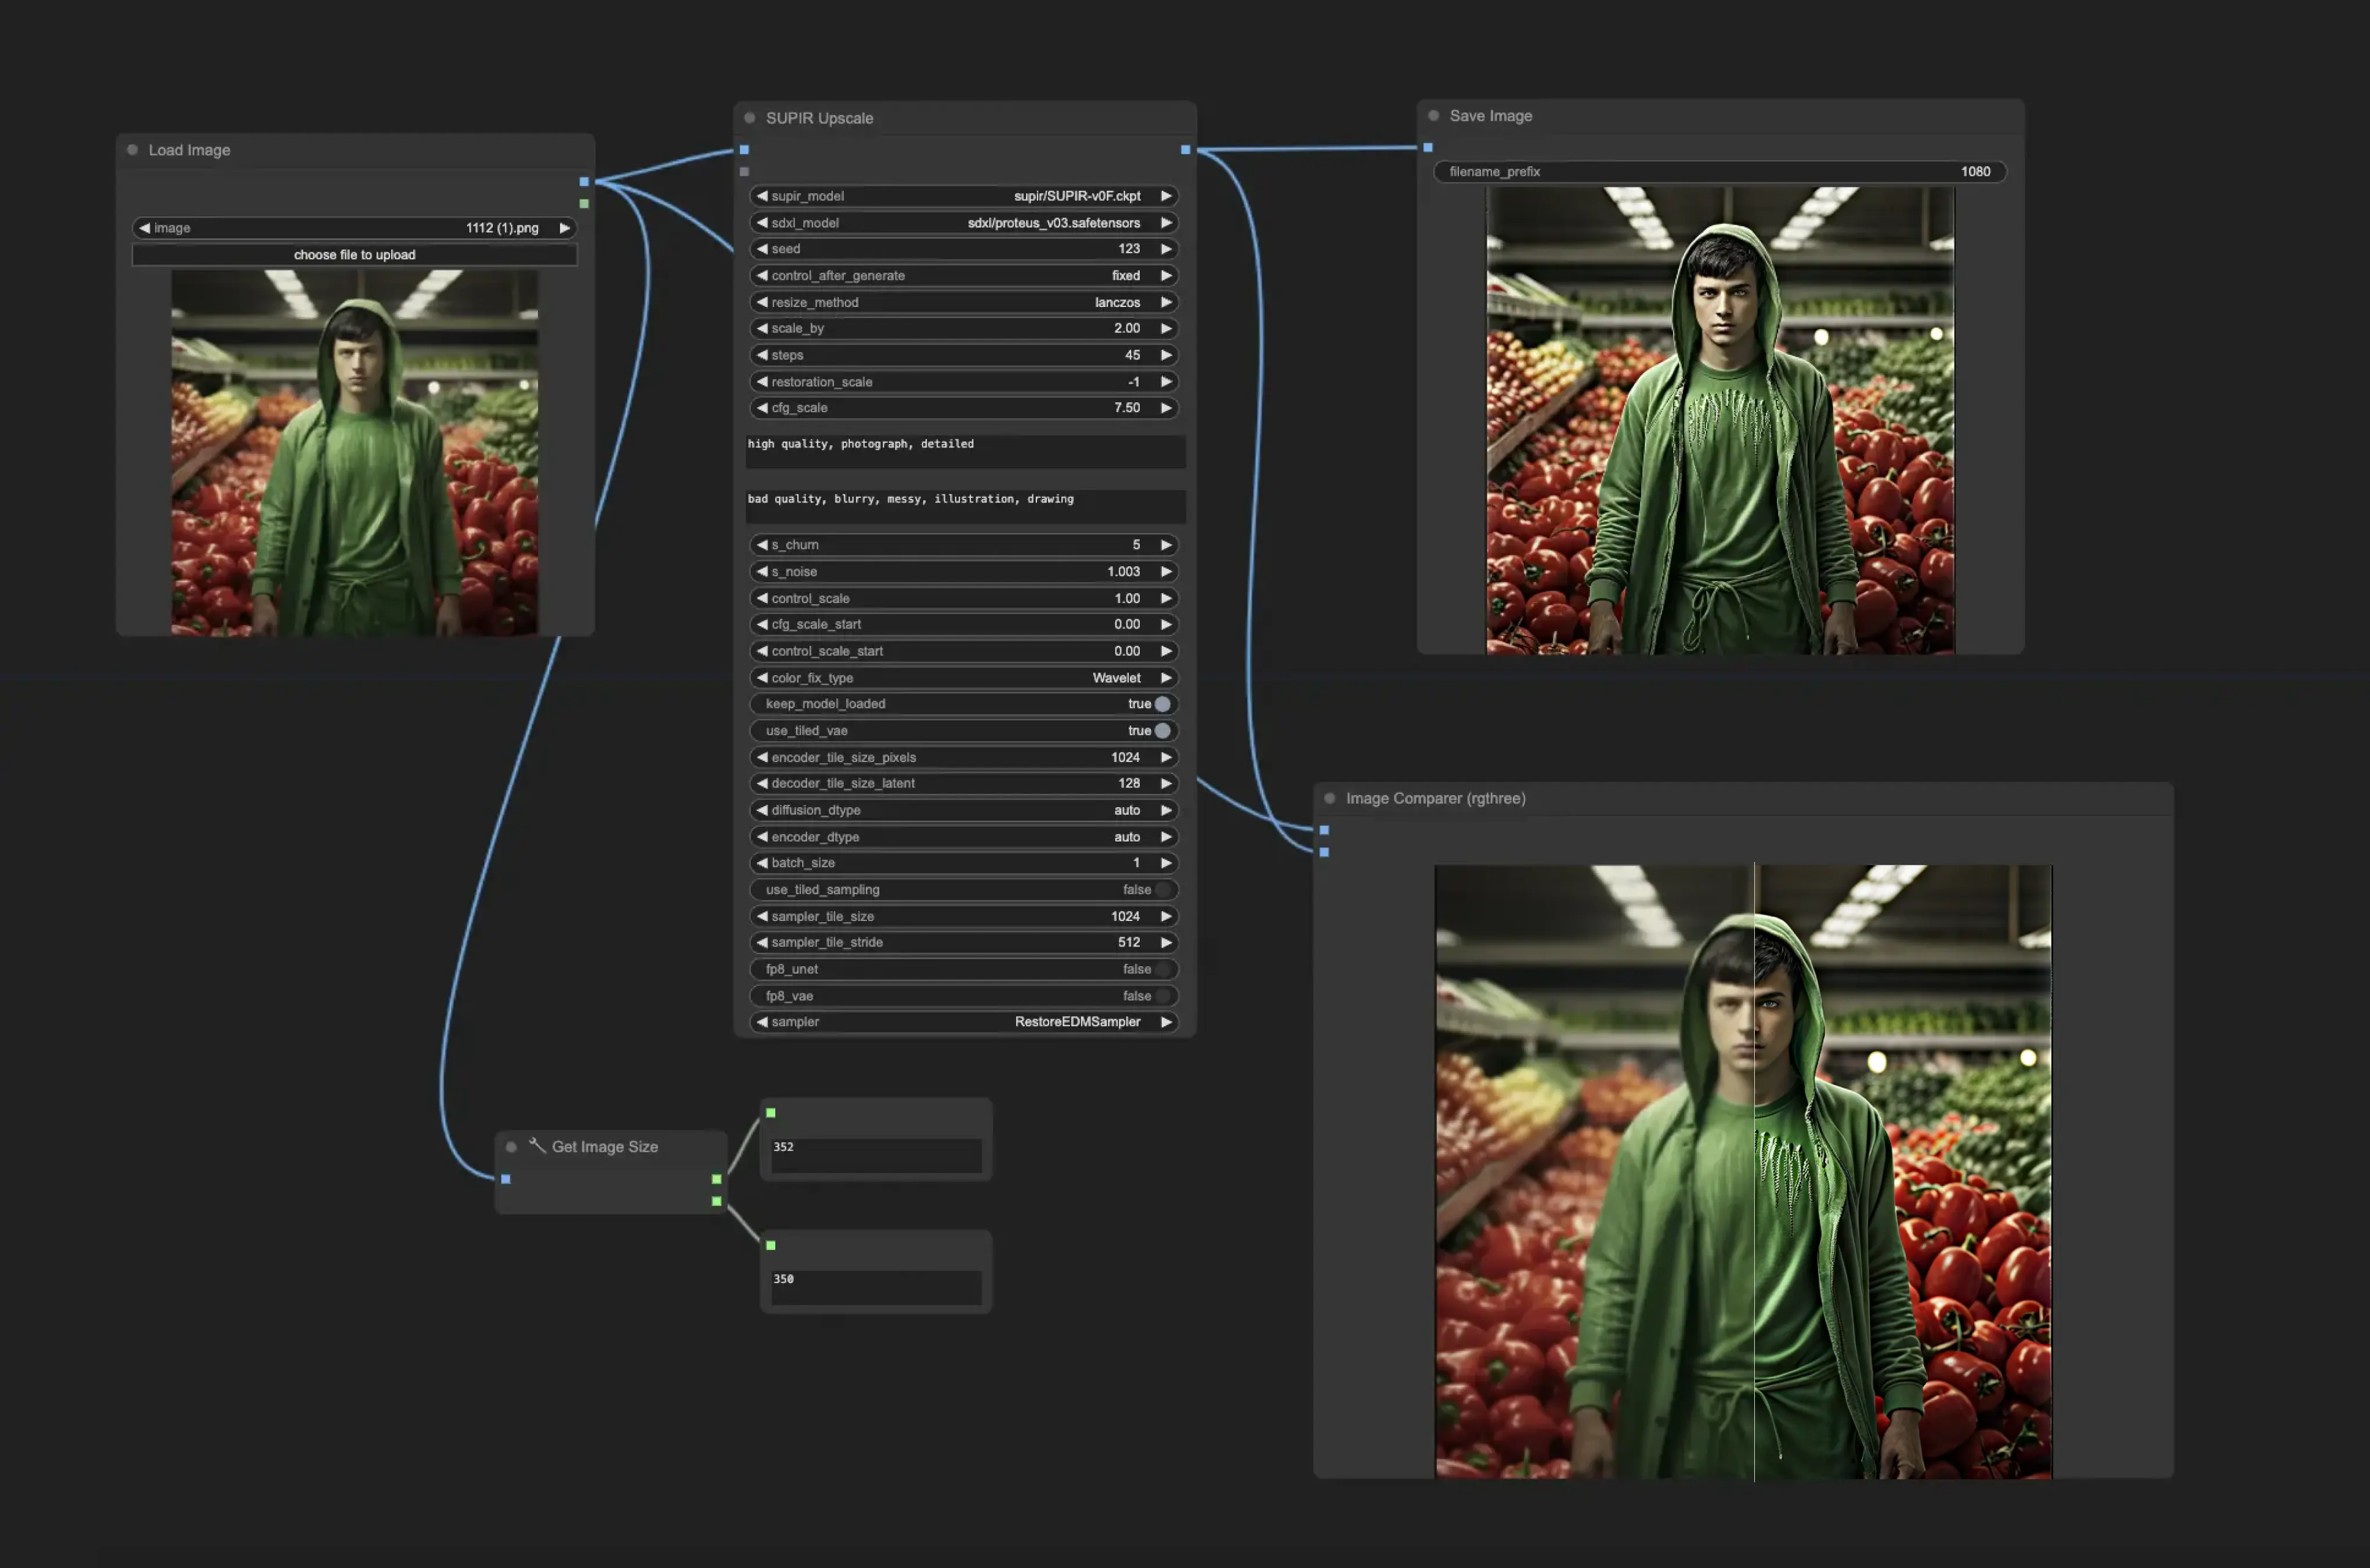Open the diffusion_dtype dropdown

[x=964, y=810]
